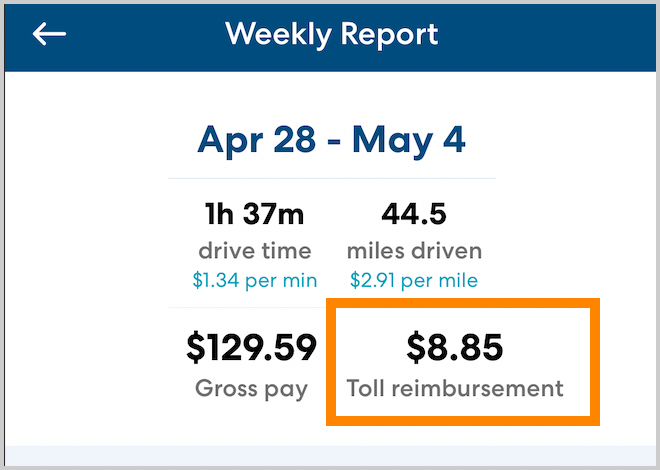Click the Weekly Report title
Screen dimensions: 660x470
pyautogui.click(x=331, y=34)
